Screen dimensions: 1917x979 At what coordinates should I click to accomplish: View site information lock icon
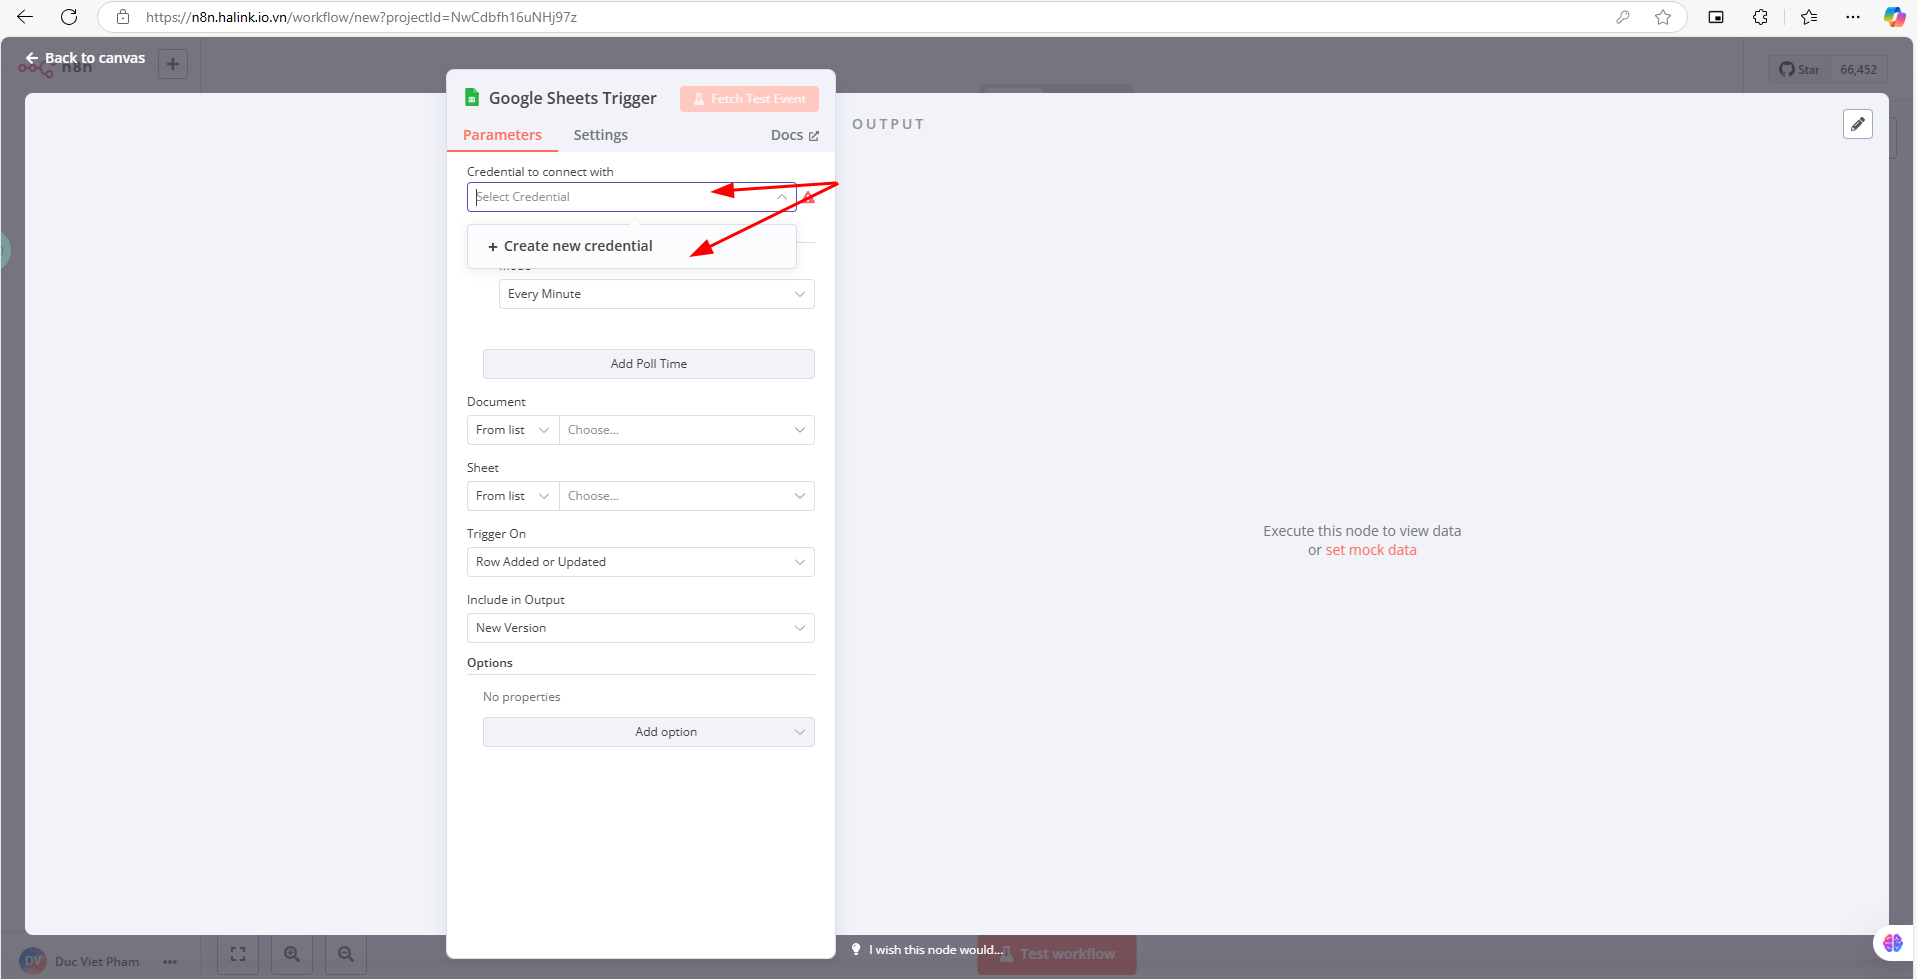tap(123, 17)
